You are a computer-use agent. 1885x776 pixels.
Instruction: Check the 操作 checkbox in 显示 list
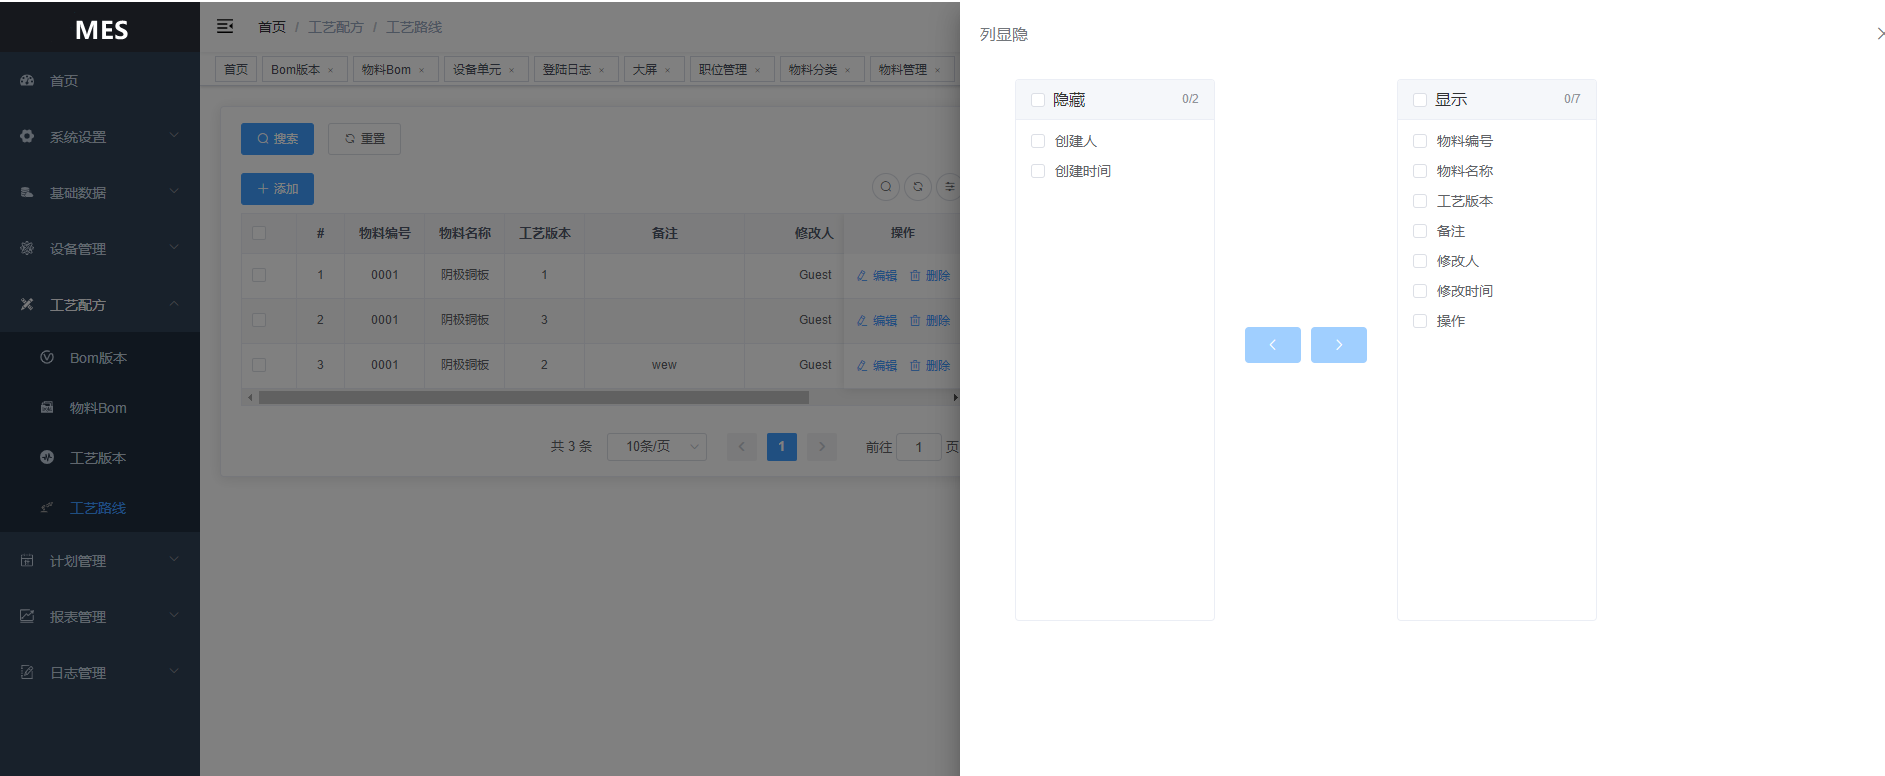(1420, 321)
